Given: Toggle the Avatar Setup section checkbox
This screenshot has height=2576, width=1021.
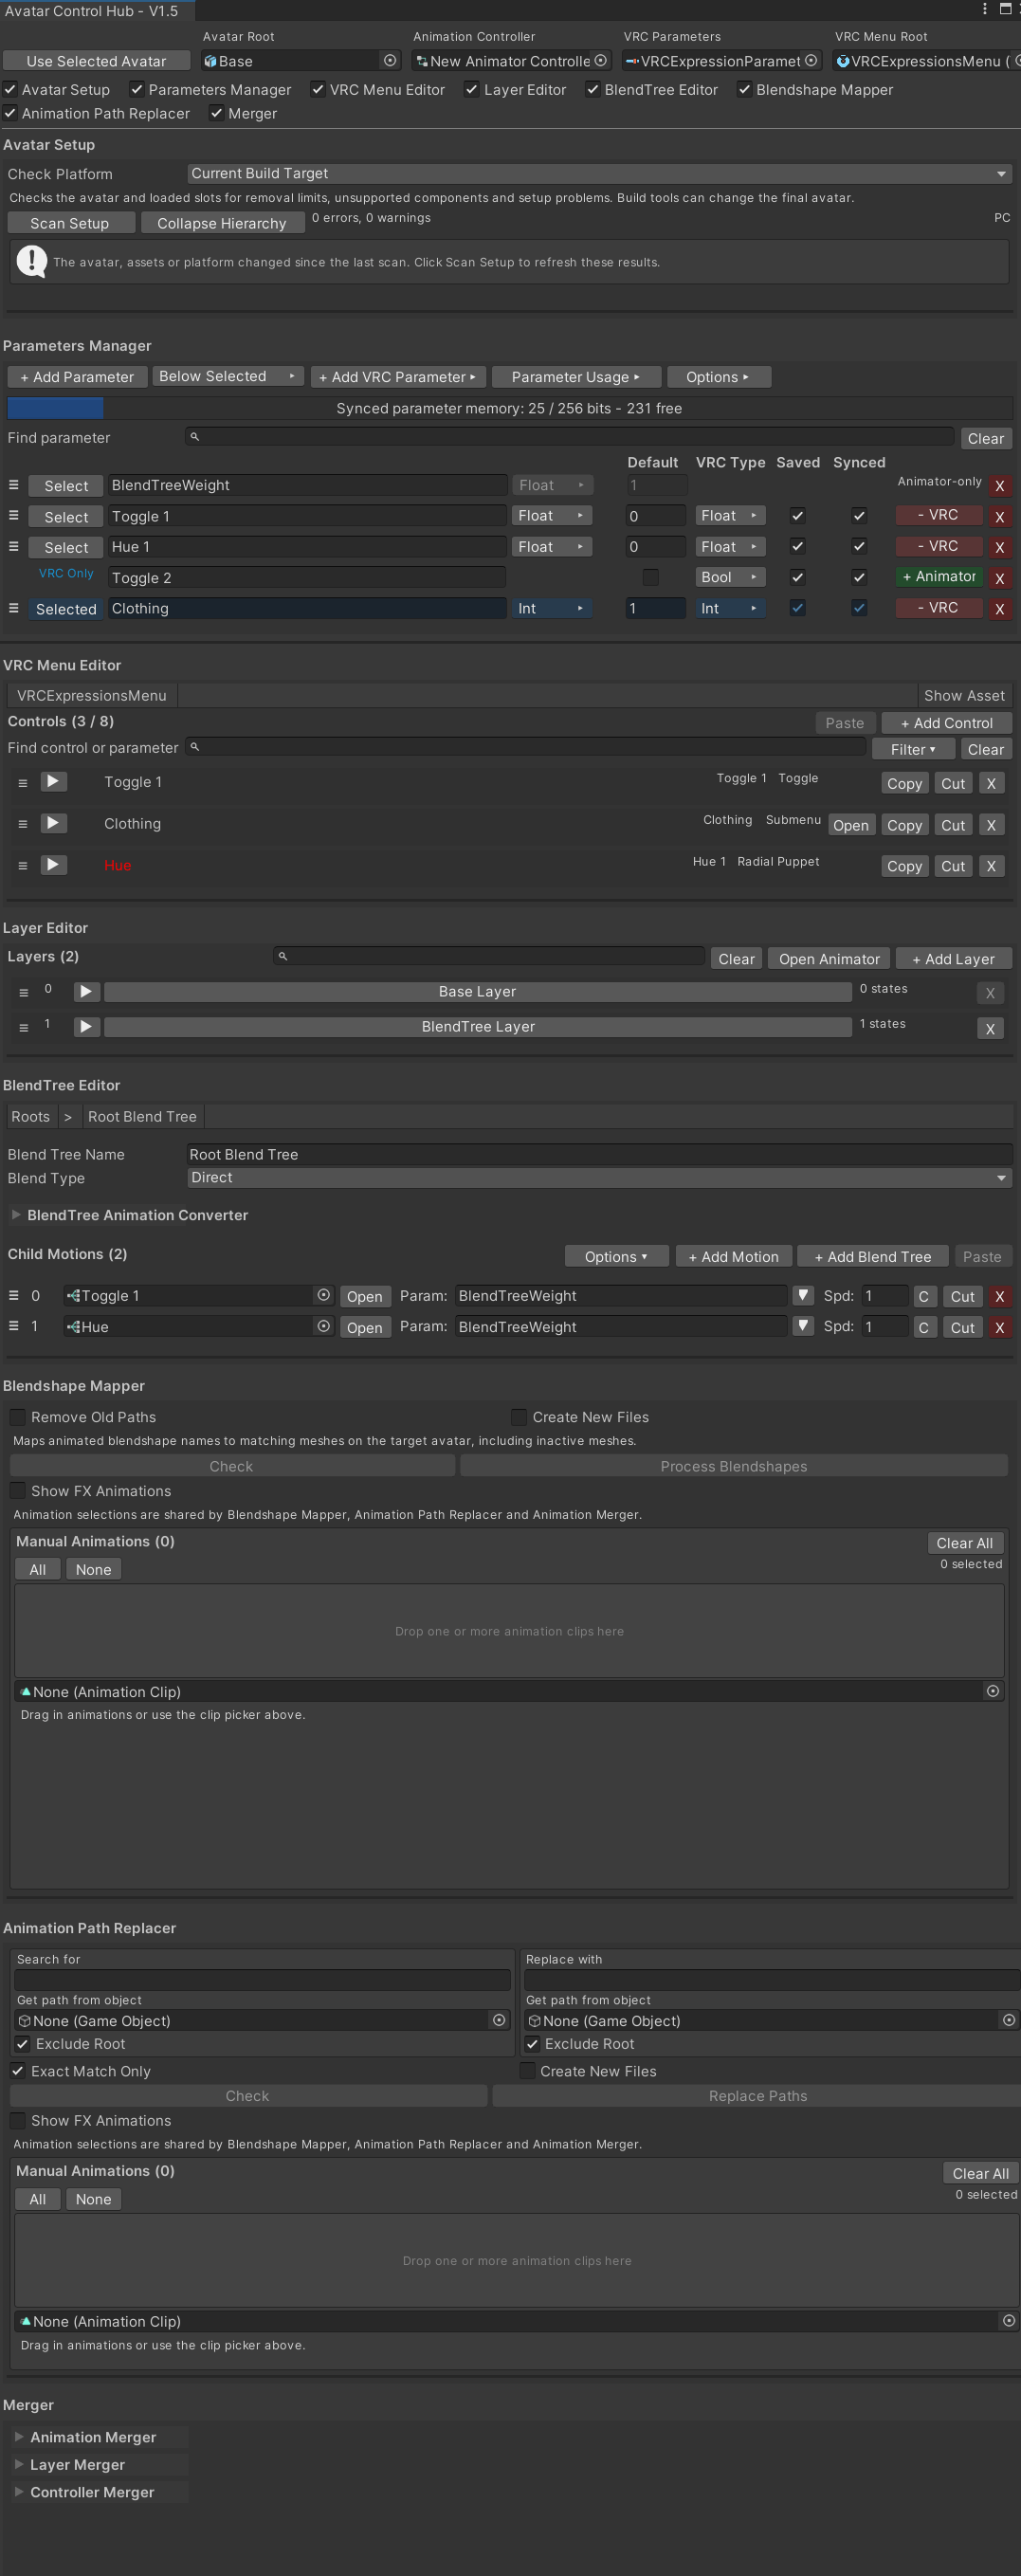Looking at the screenshot, I should [x=10, y=90].
